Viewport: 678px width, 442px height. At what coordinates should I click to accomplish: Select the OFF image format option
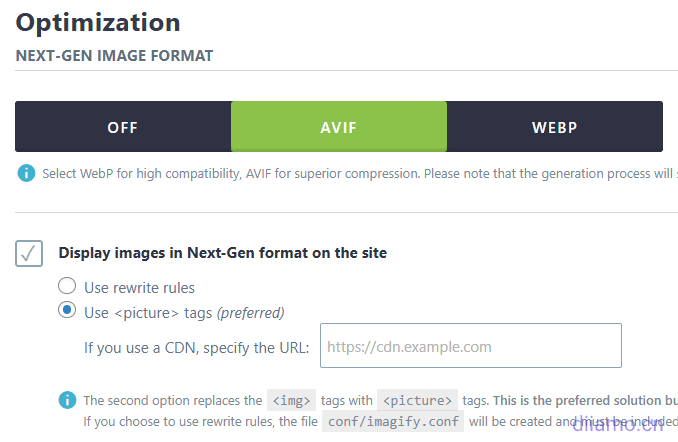[123, 127]
